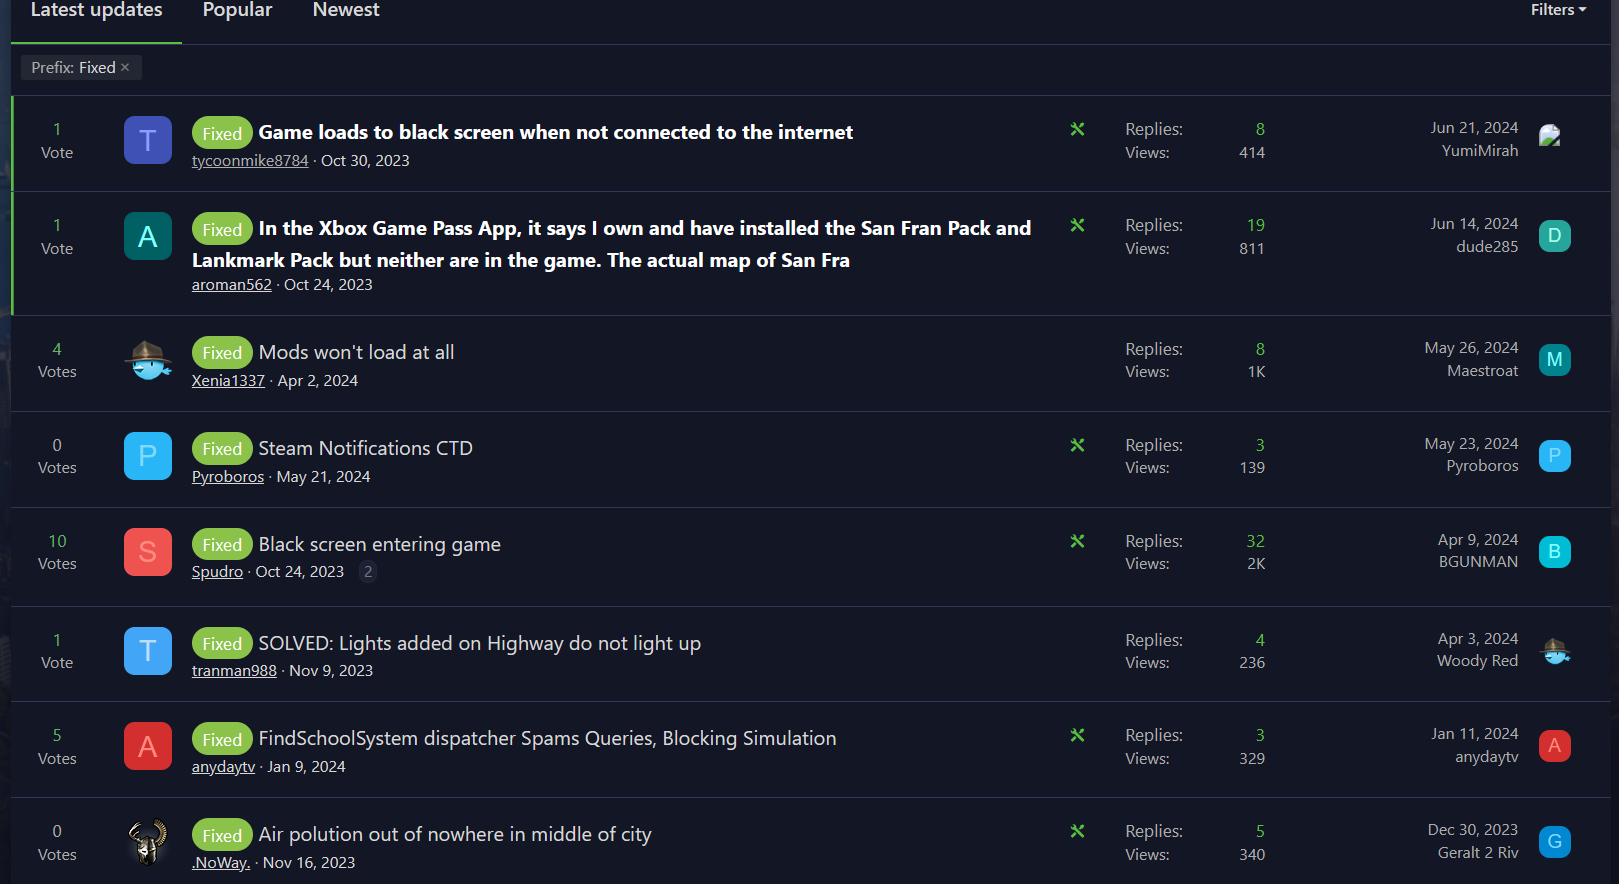The image size is (1619, 884).
Task: Click the crossed-tools icon on the Air polution thread
Action: coord(1077,831)
